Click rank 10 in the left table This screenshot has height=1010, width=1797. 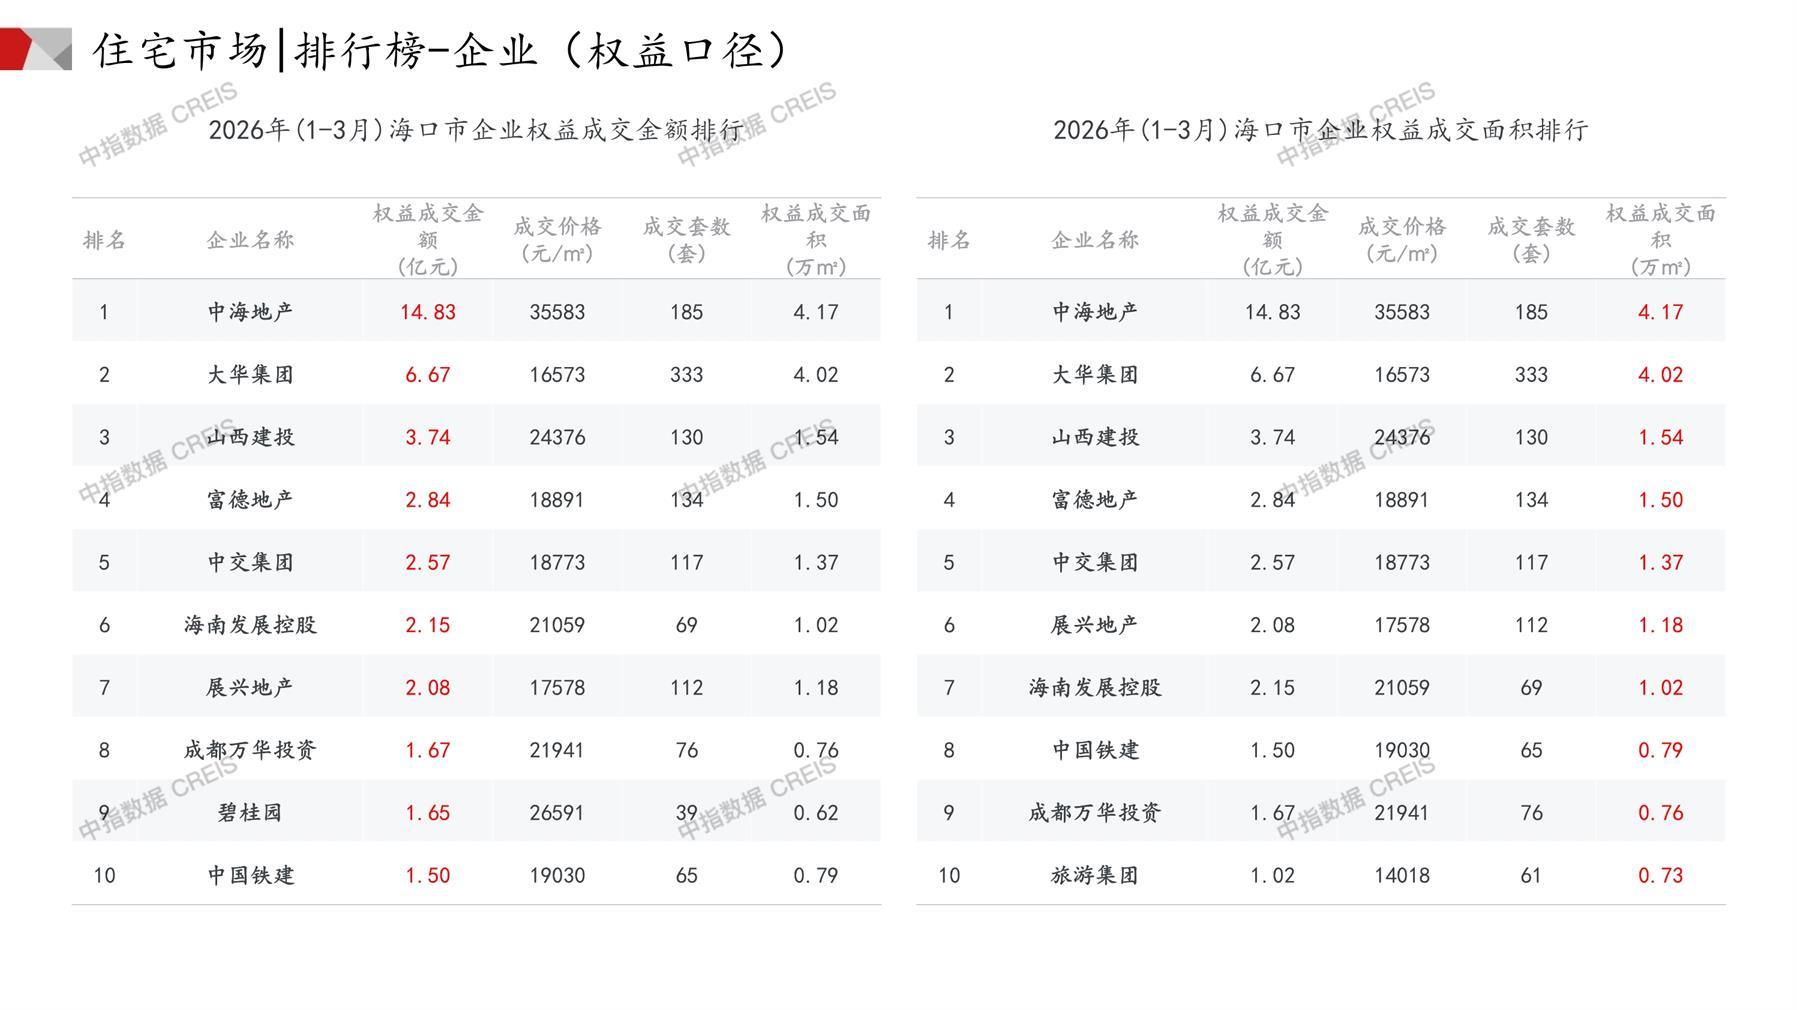pyautogui.click(x=104, y=876)
